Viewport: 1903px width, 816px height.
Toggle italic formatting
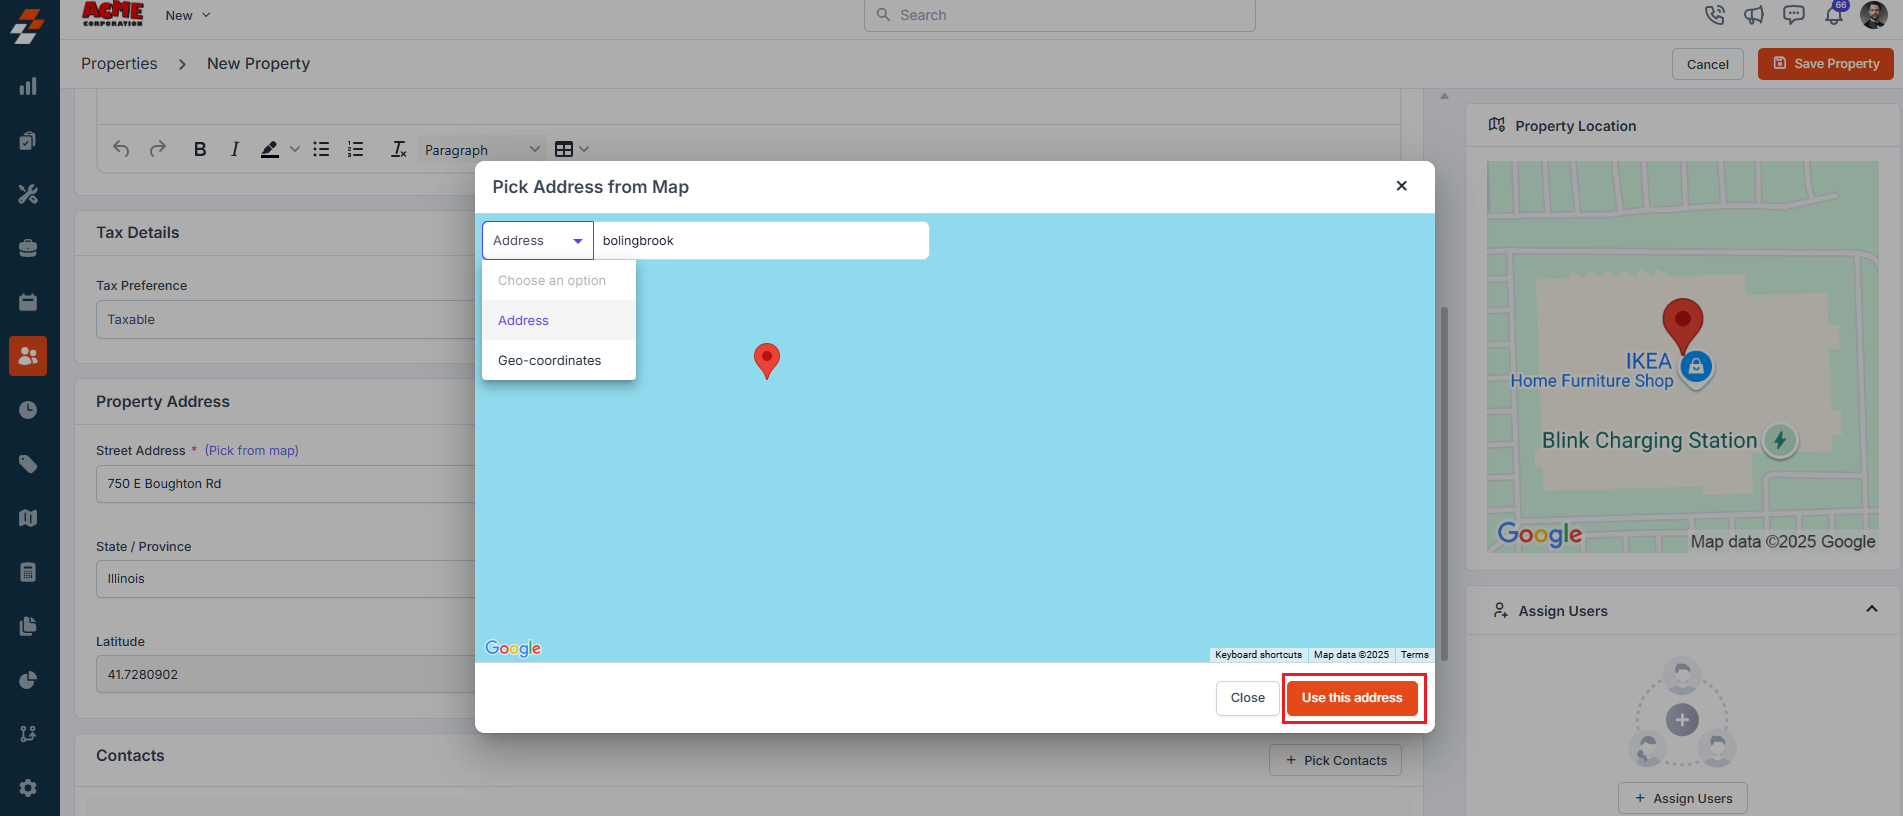pos(234,149)
